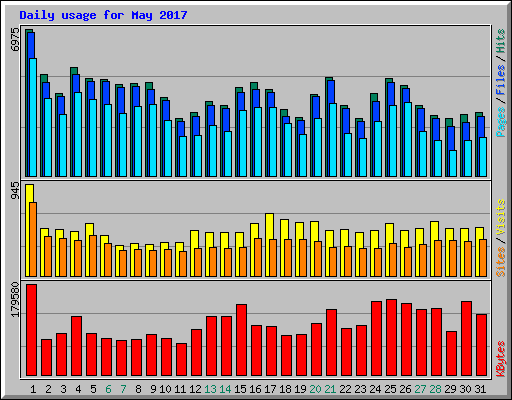
Task: Click the 6975 axis value
Action: tap(15, 40)
